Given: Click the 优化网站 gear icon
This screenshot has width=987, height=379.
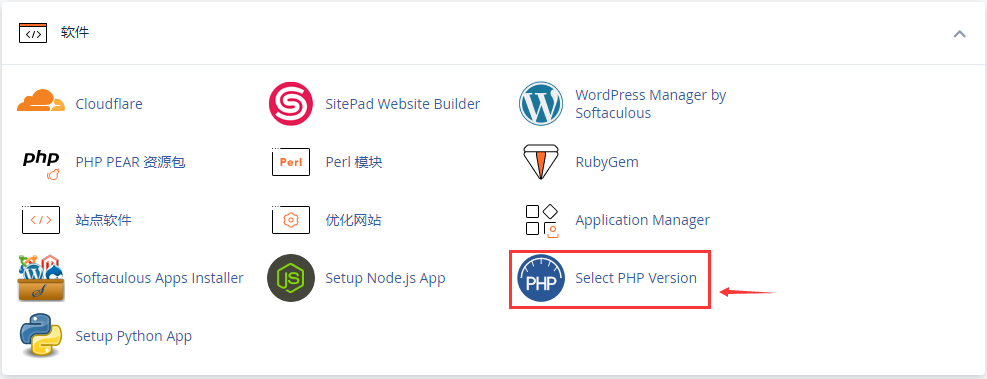Looking at the screenshot, I should click(291, 220).
